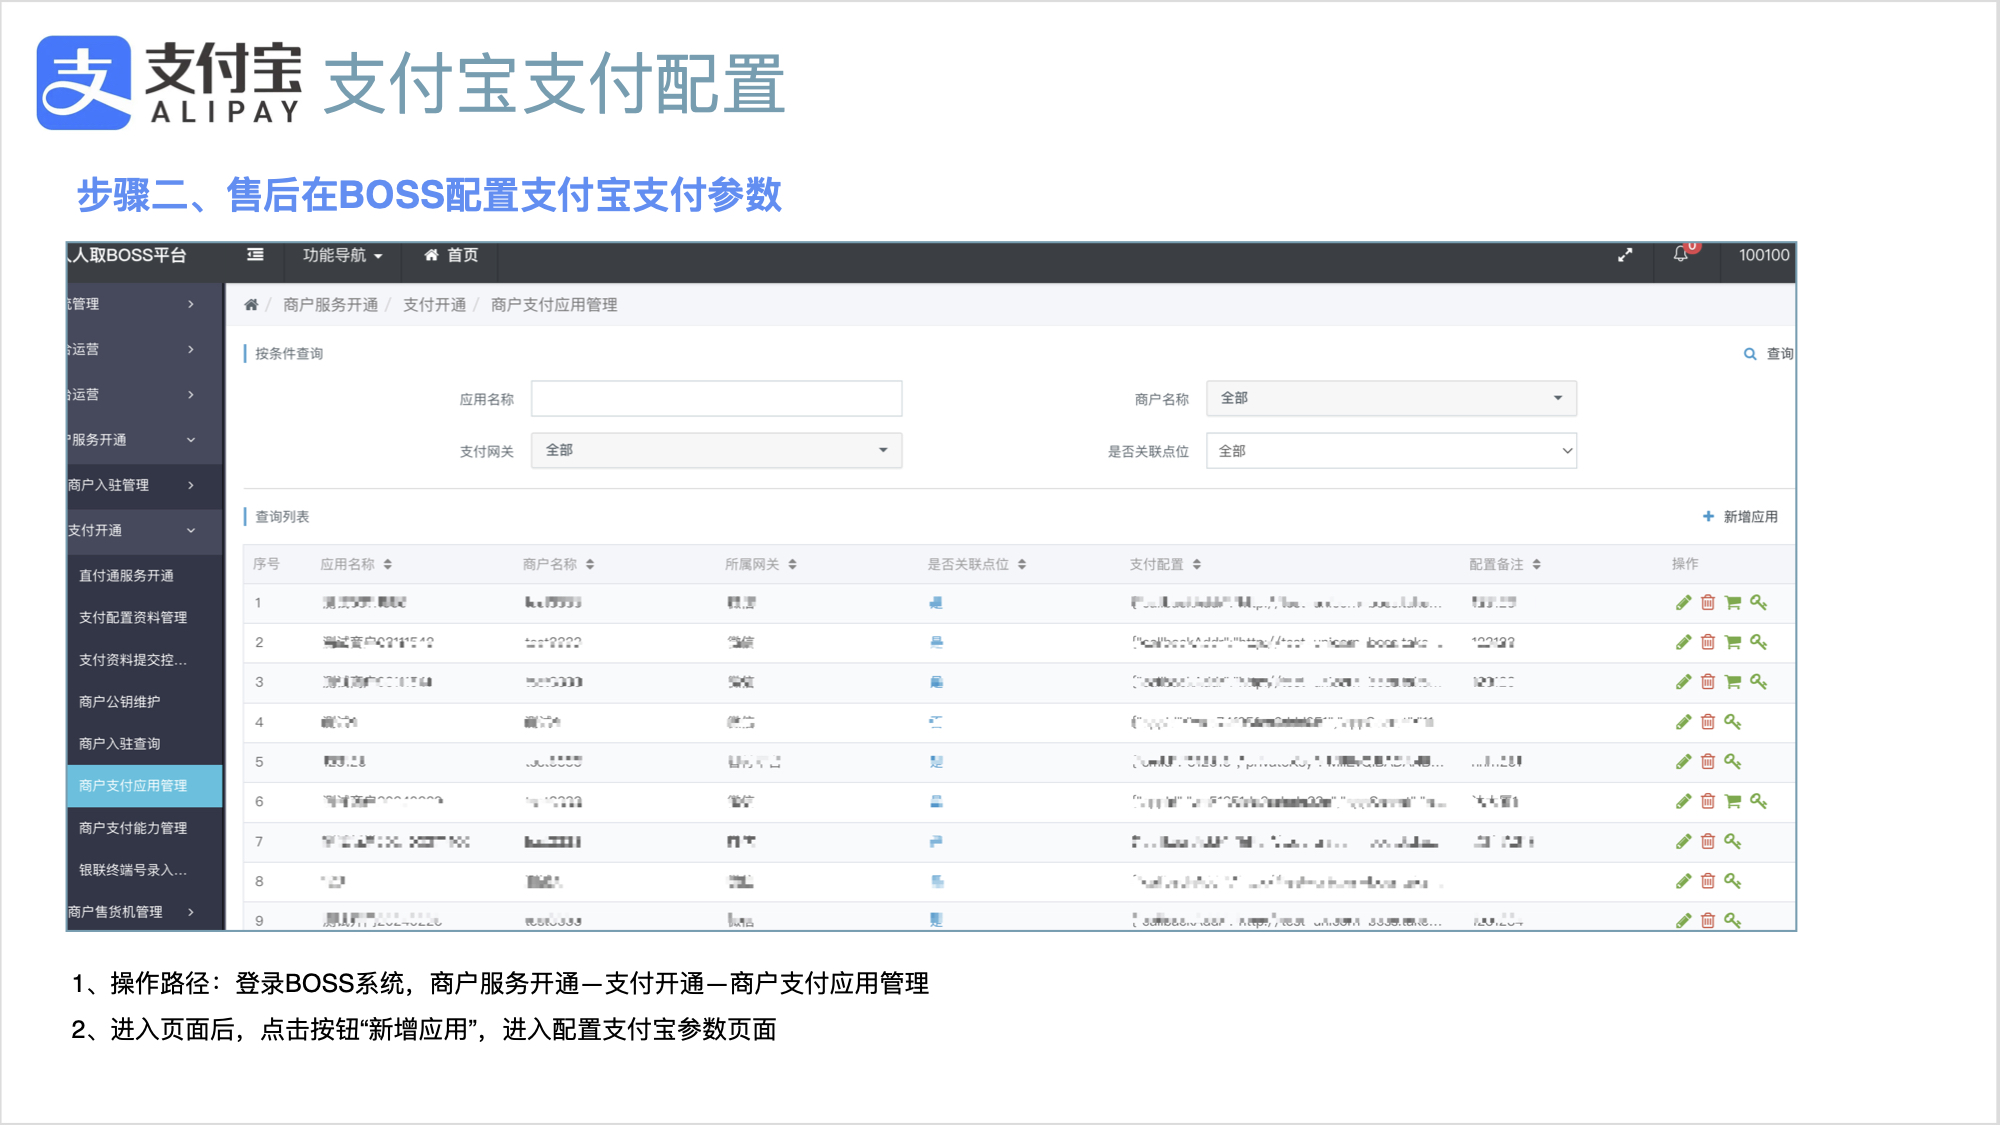Click the pencil icon in row 5
Viewport: 2000px width, 1125px height.
pyautogui.click(x=1683, y=762)
